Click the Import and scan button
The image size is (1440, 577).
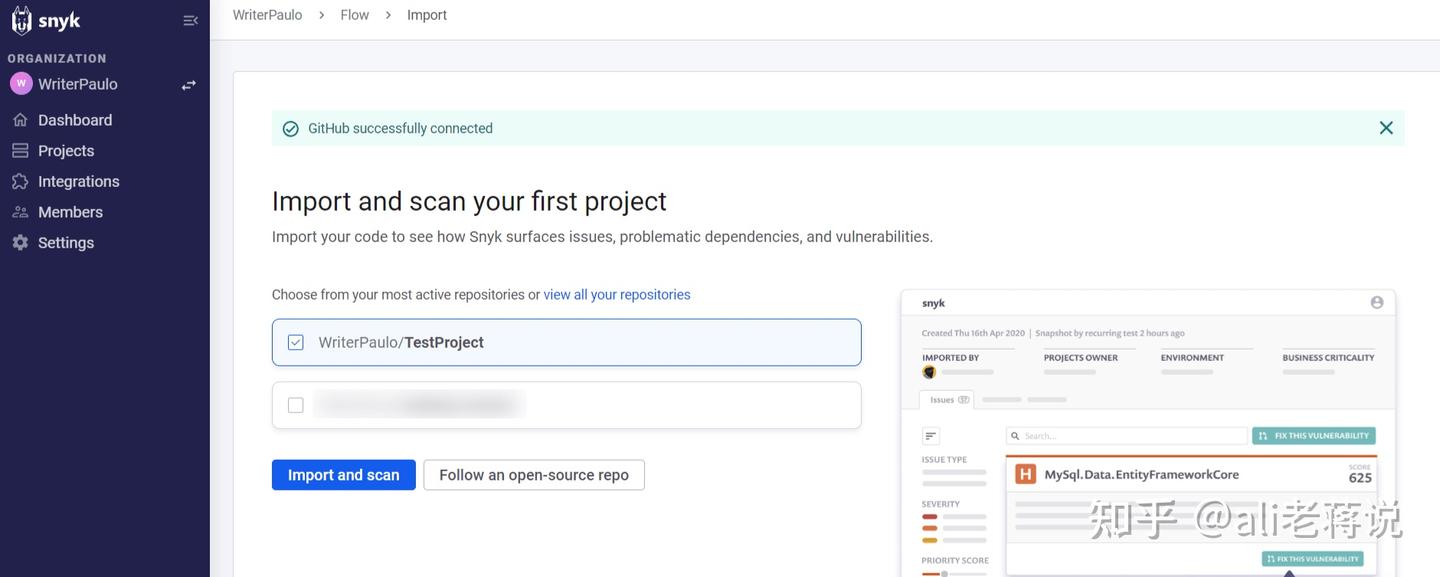(x=343, y=475)
